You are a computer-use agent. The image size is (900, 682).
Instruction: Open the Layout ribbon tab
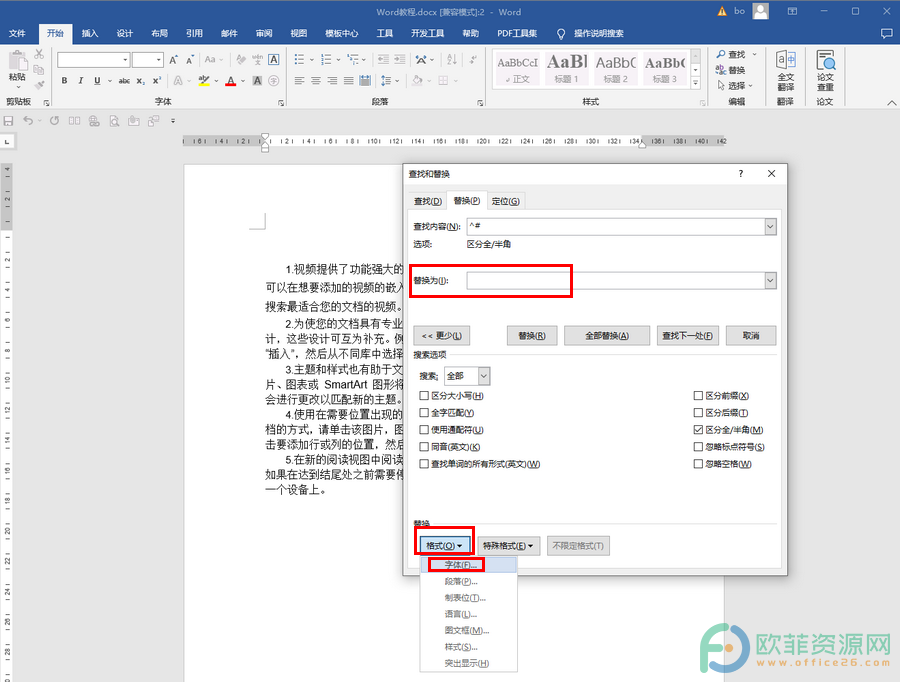[160, 33]
